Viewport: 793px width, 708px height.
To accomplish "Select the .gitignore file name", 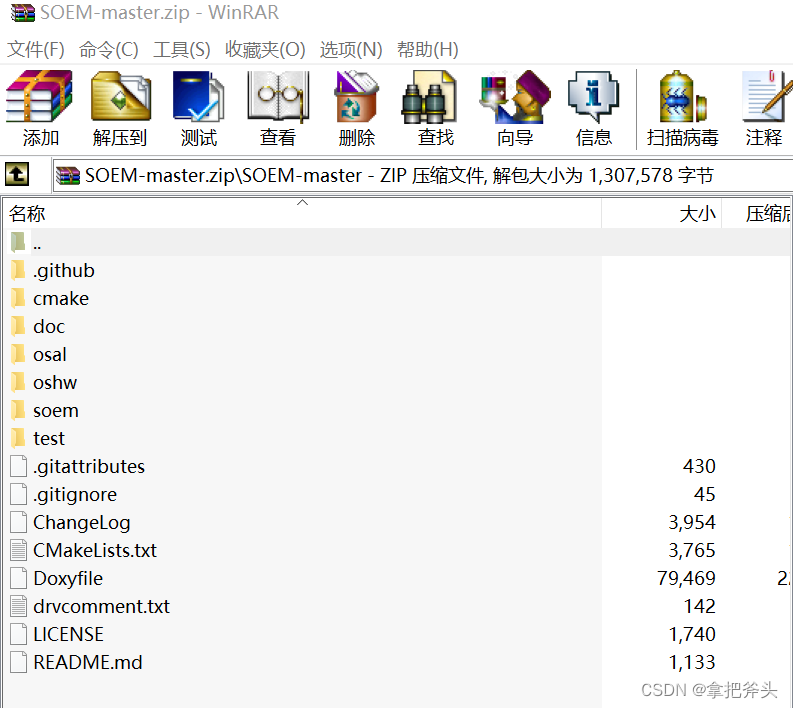I will [x=75, y=494].
